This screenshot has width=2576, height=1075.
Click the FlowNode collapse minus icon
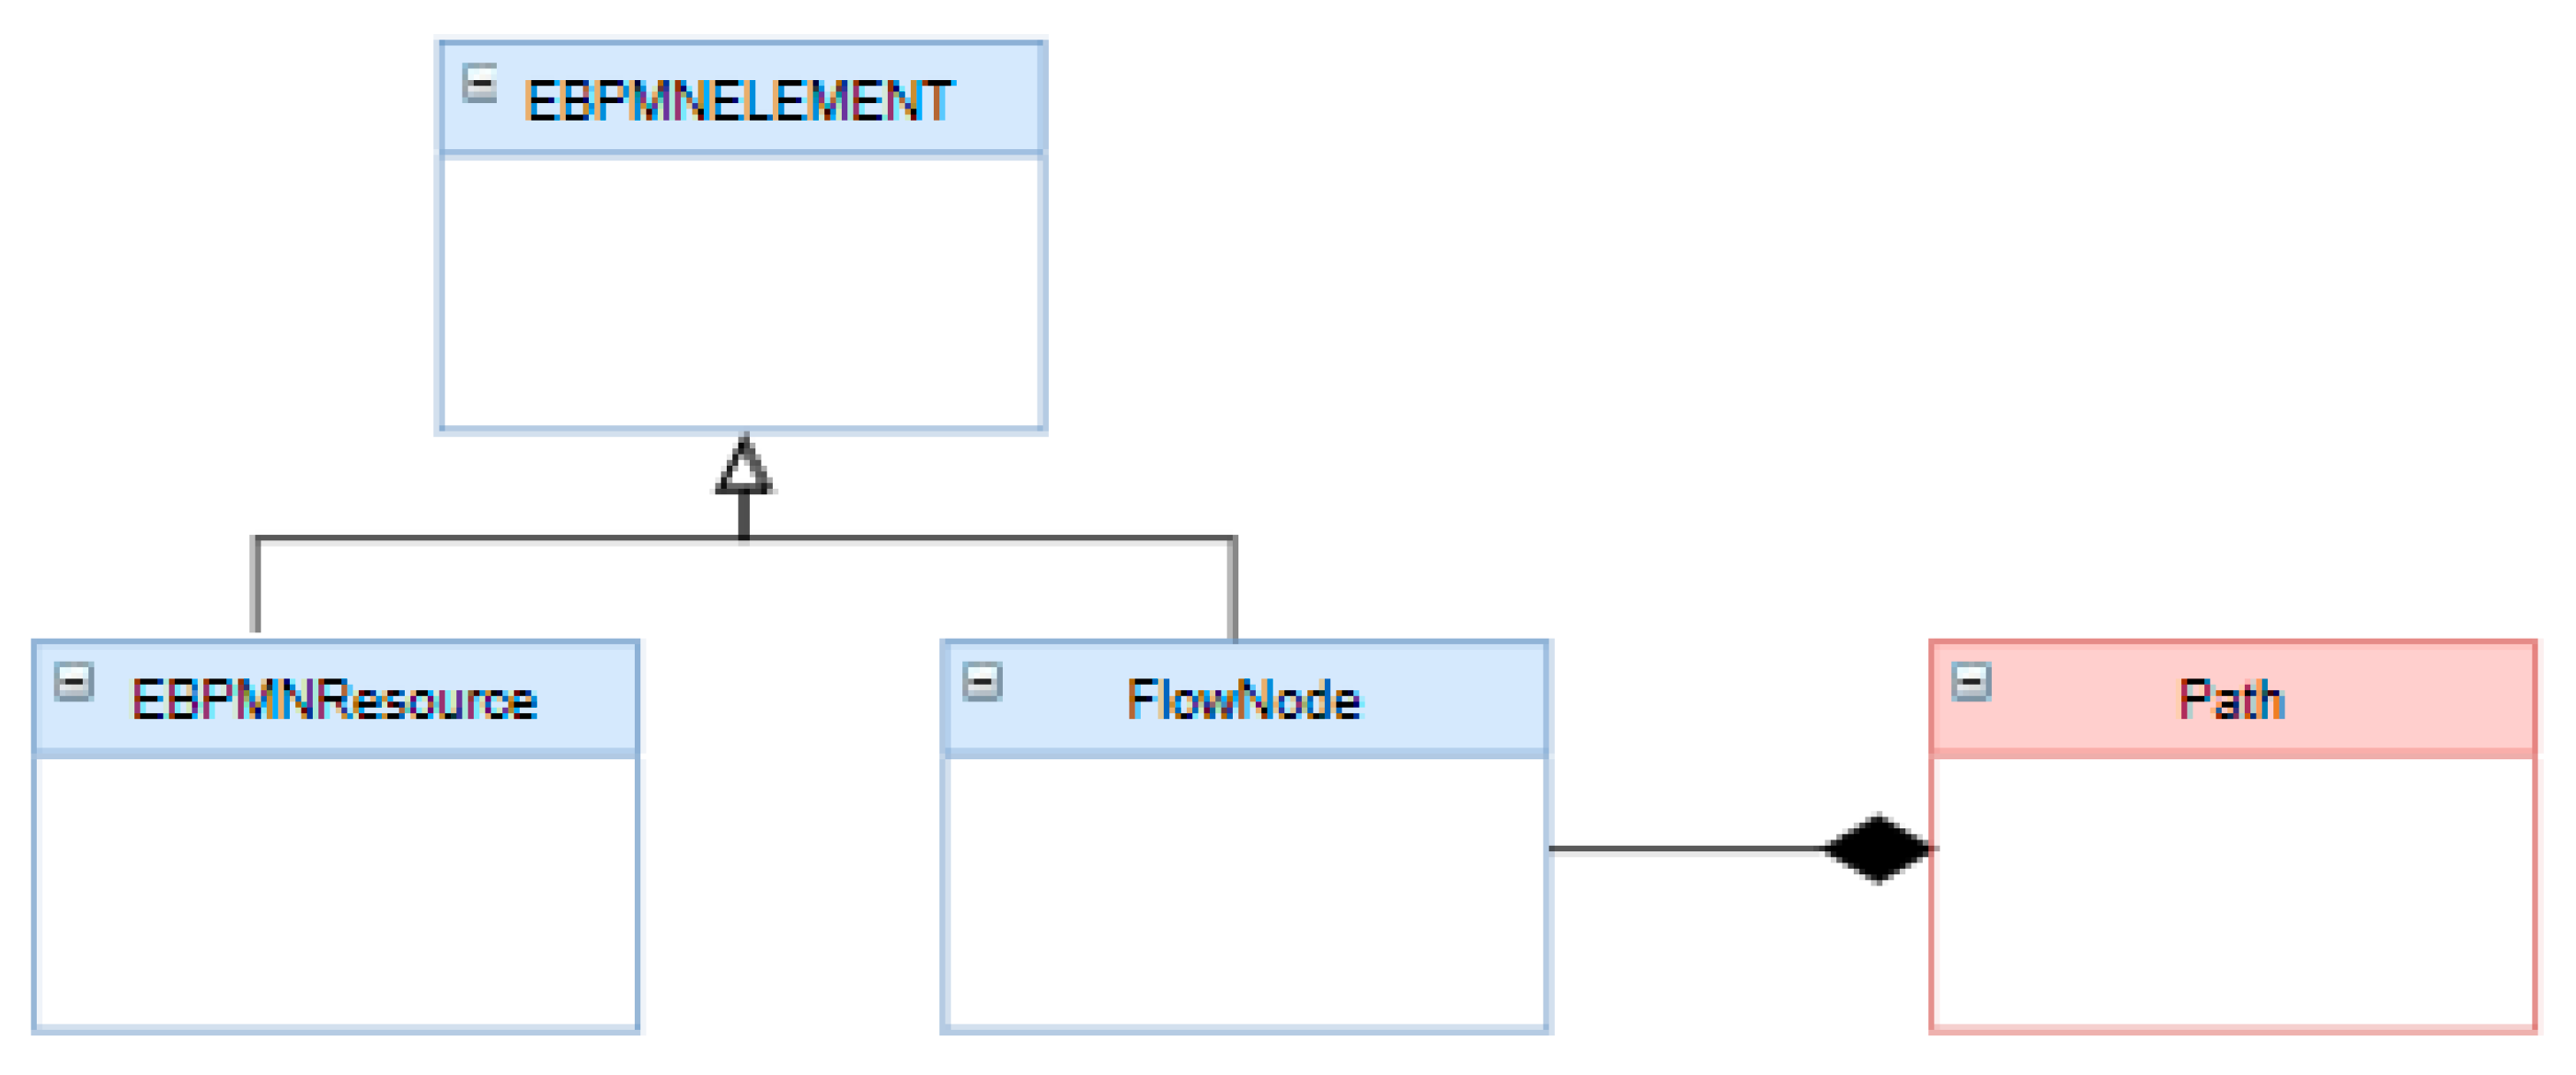click(x=982, y=683)
